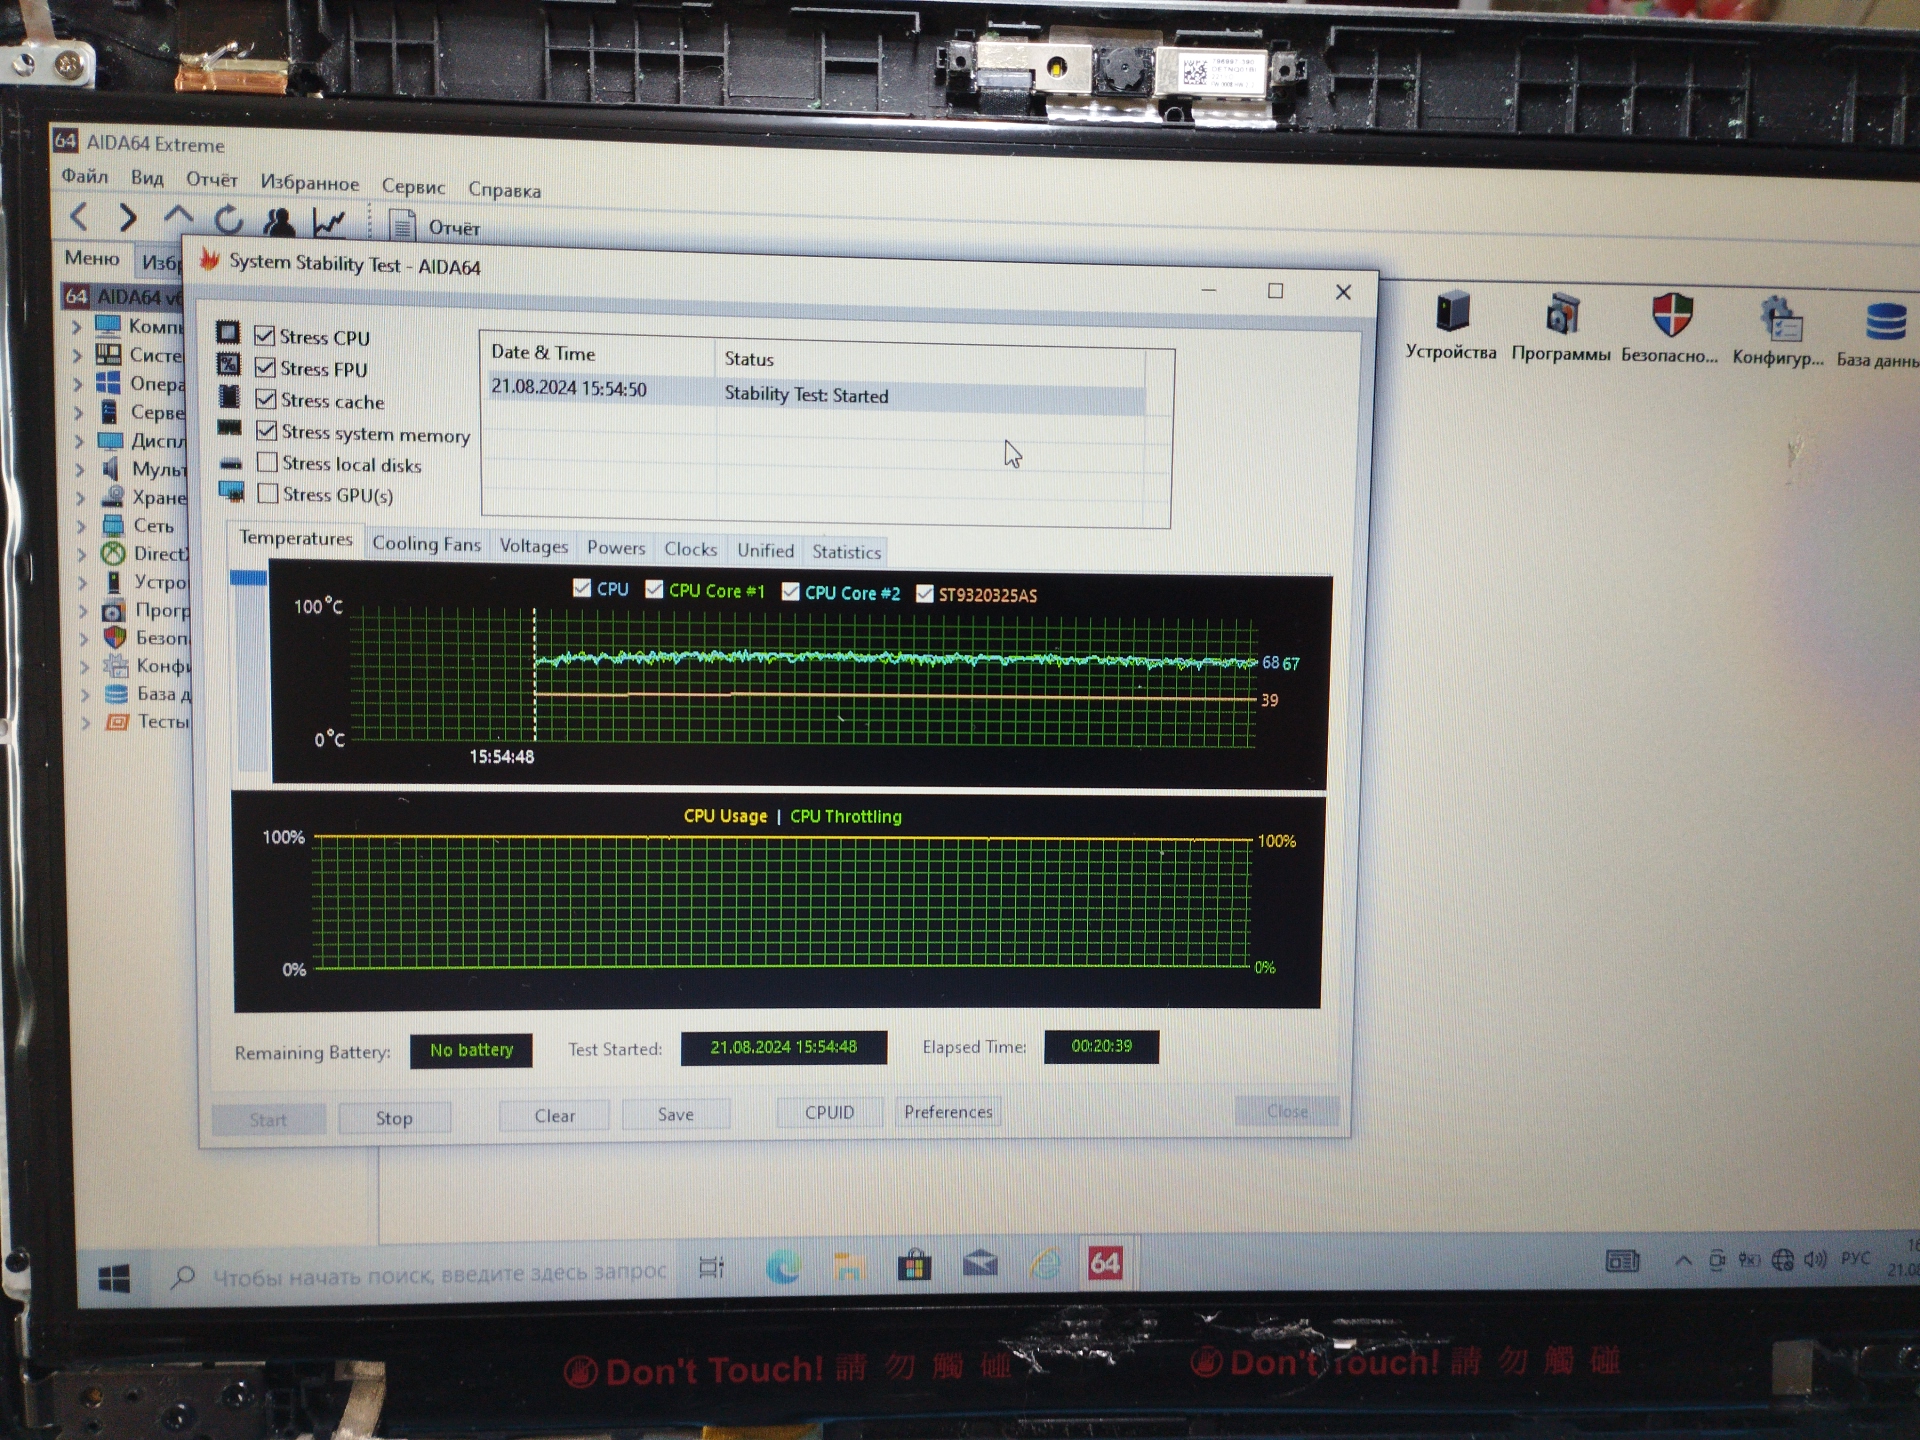Viewport: 1920px width, 1440px height.
Task: Switch to the Cooling Fans tab
Action: pyautogui.click(x=426, y=543)
